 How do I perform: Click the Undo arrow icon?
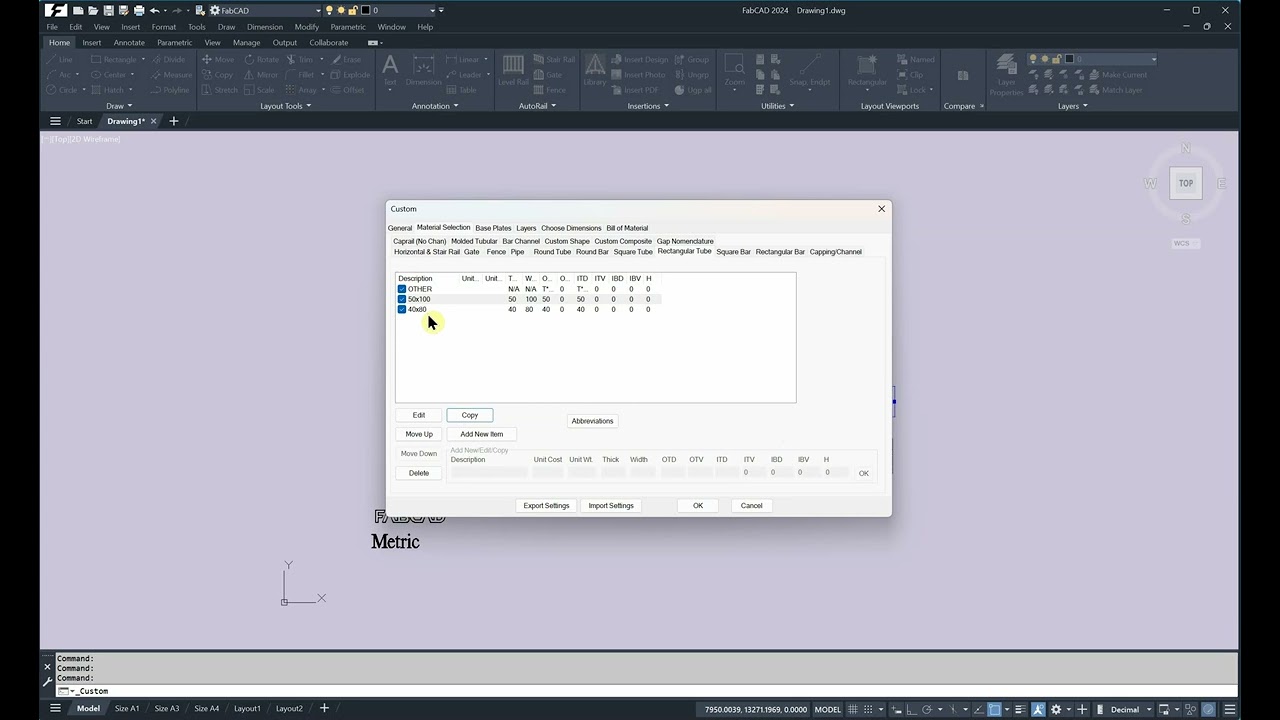point(154,10)
